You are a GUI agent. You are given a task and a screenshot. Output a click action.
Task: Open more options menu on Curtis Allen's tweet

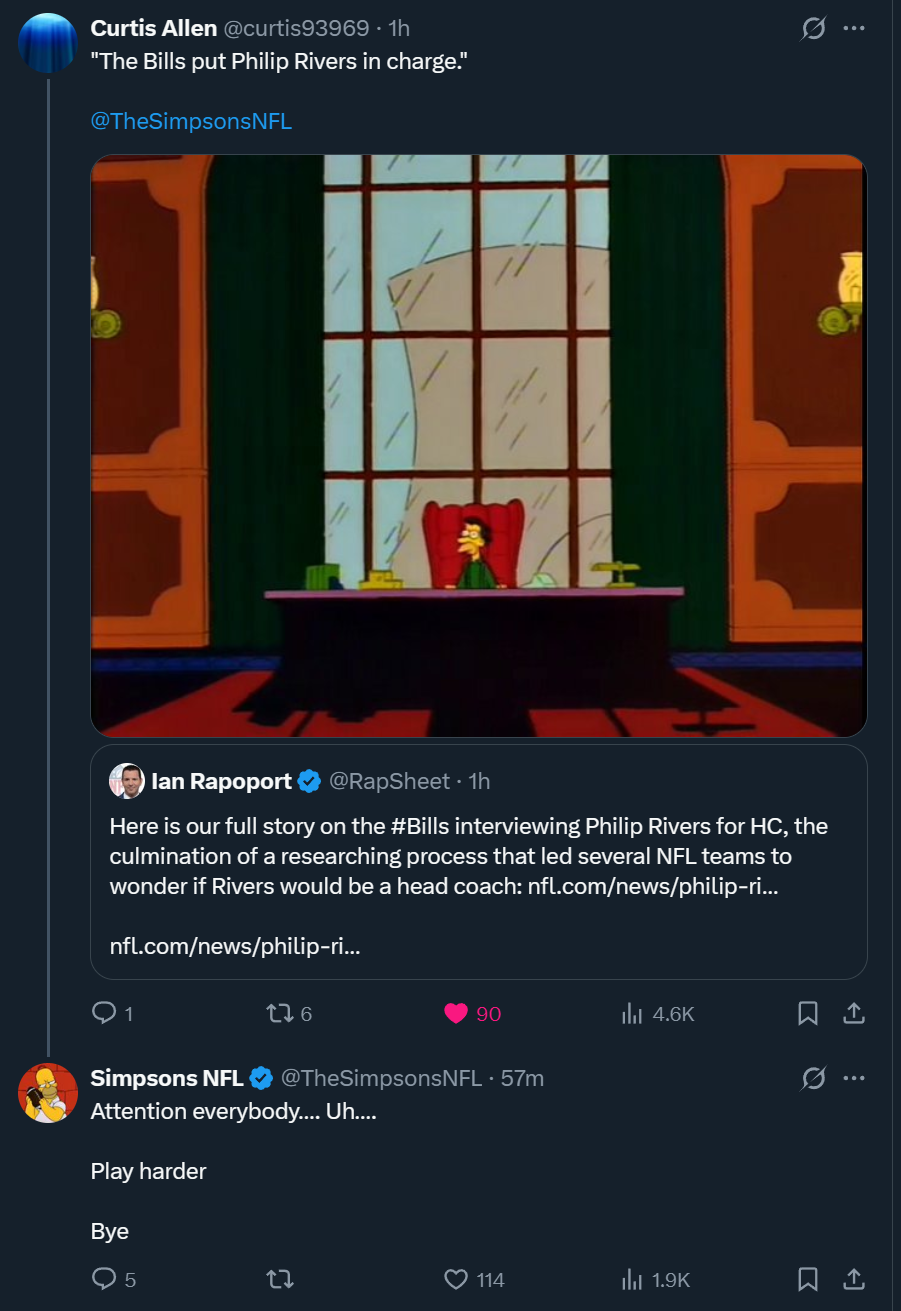pyautogui.click(x=853, y=29)
